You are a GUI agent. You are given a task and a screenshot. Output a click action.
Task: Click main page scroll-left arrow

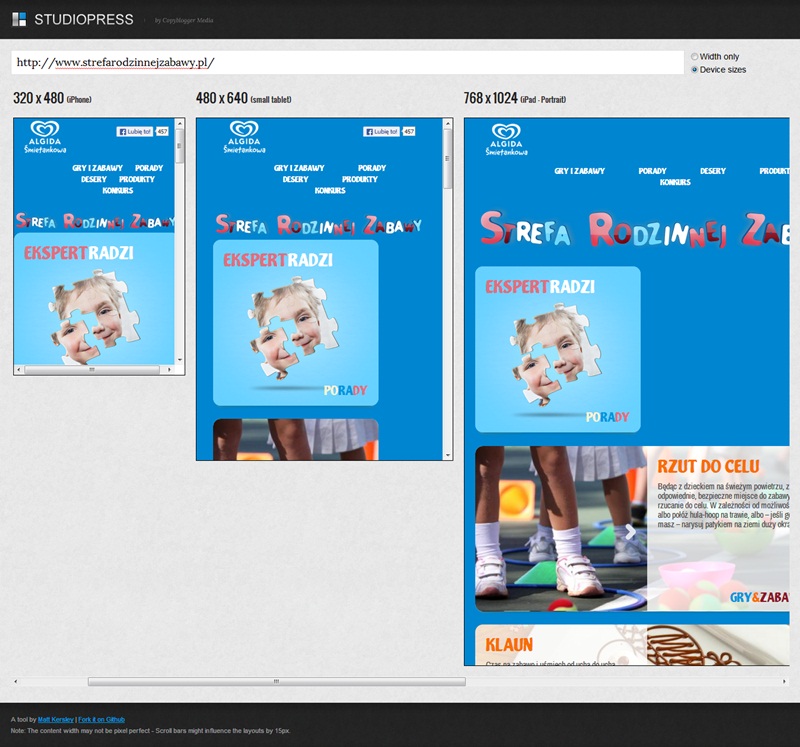coord(16,681)
